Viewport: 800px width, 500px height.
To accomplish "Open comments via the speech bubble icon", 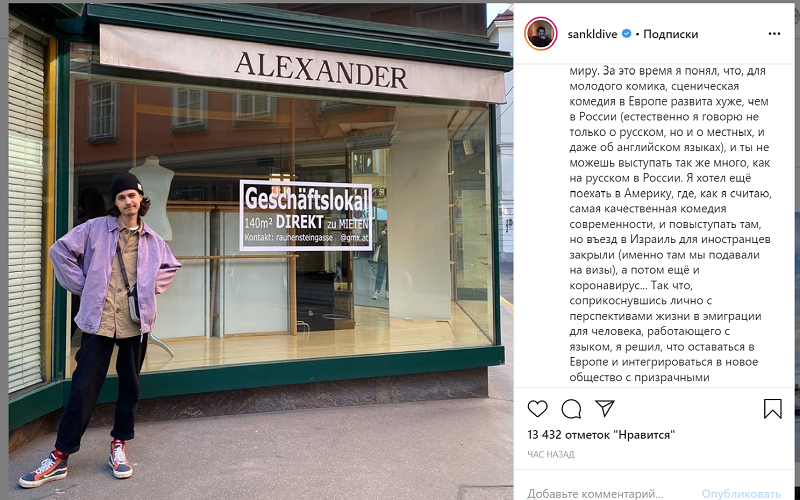I will [x=571, y=409].
